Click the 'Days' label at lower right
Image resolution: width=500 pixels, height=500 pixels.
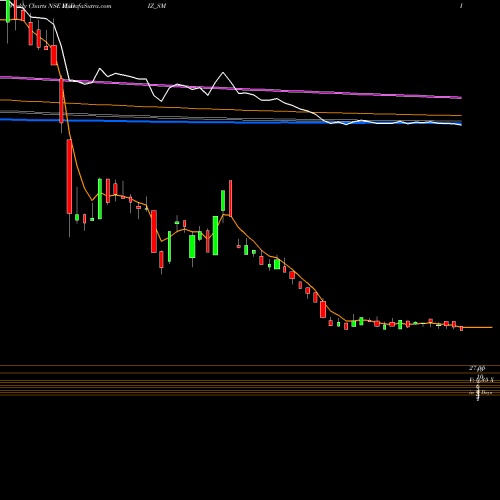point(486,393)
